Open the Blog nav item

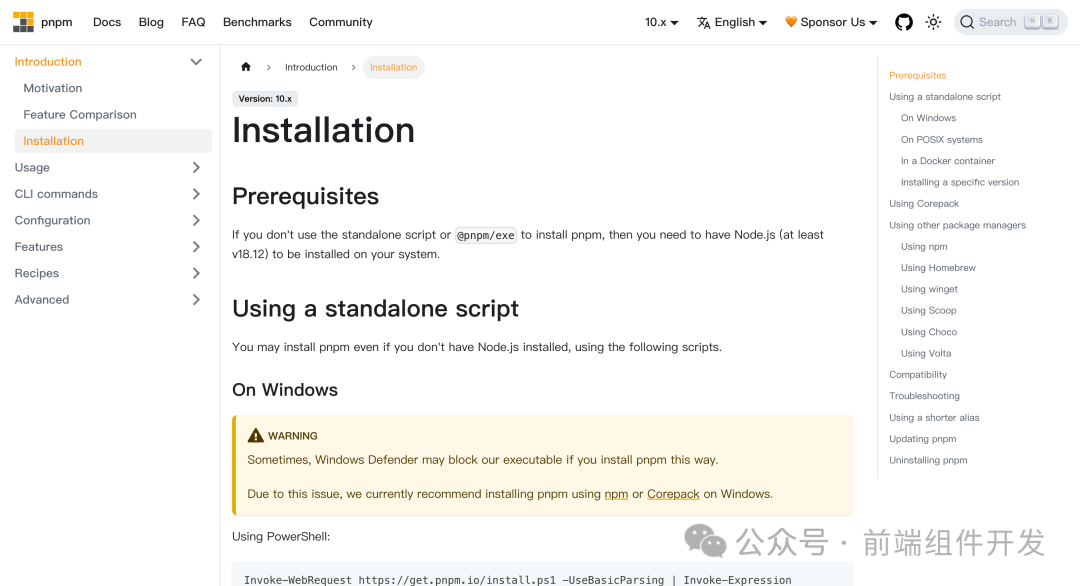(x=151, y=22)
